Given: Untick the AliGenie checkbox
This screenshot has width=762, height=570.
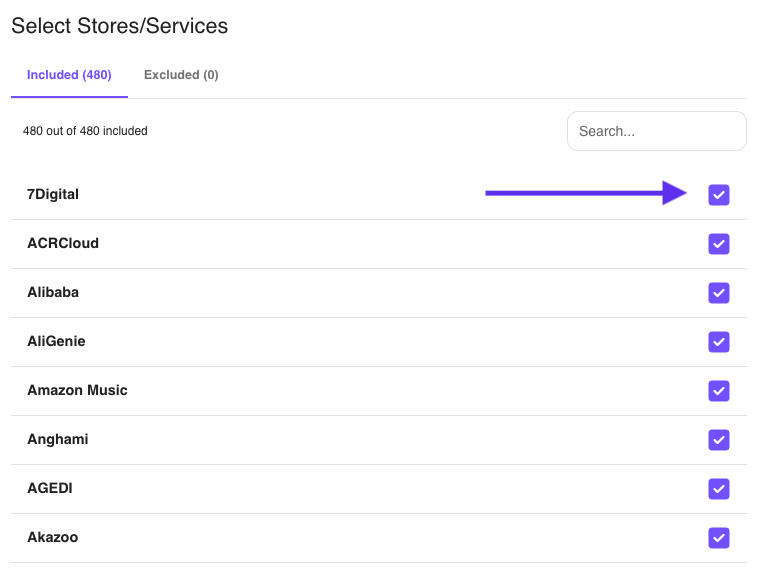Looking at the screenshot, I should tap(718, 342).
